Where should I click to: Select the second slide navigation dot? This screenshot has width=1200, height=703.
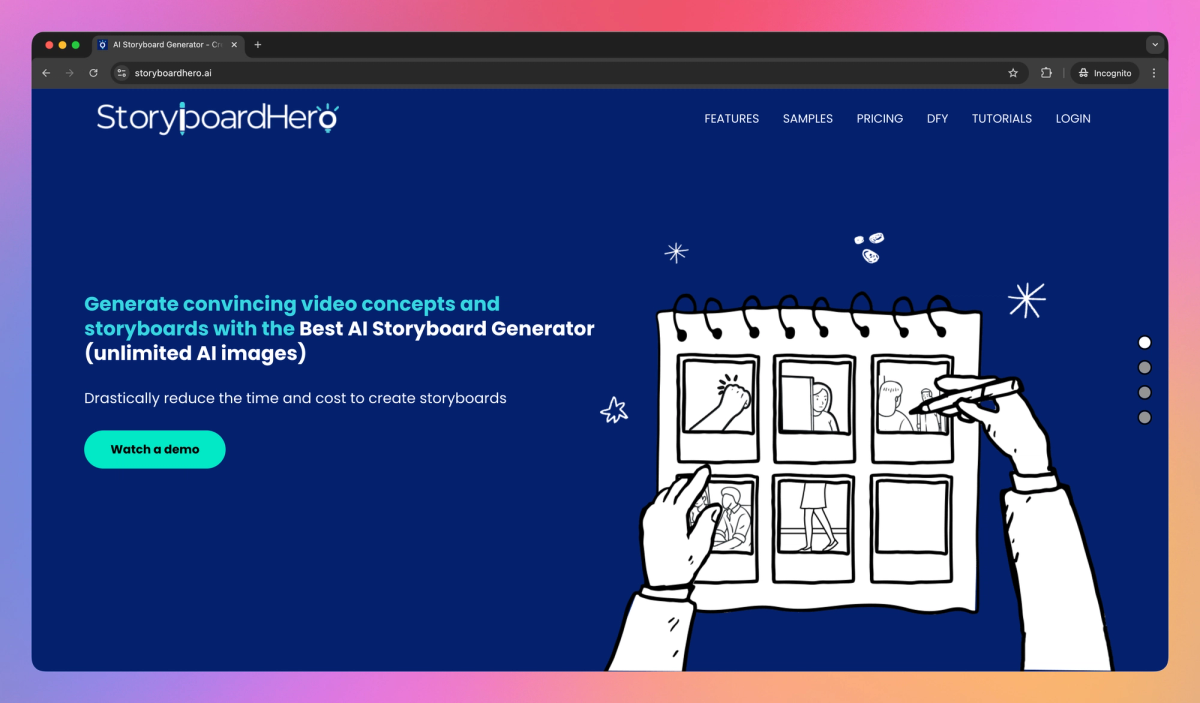tap(1145, 367)
